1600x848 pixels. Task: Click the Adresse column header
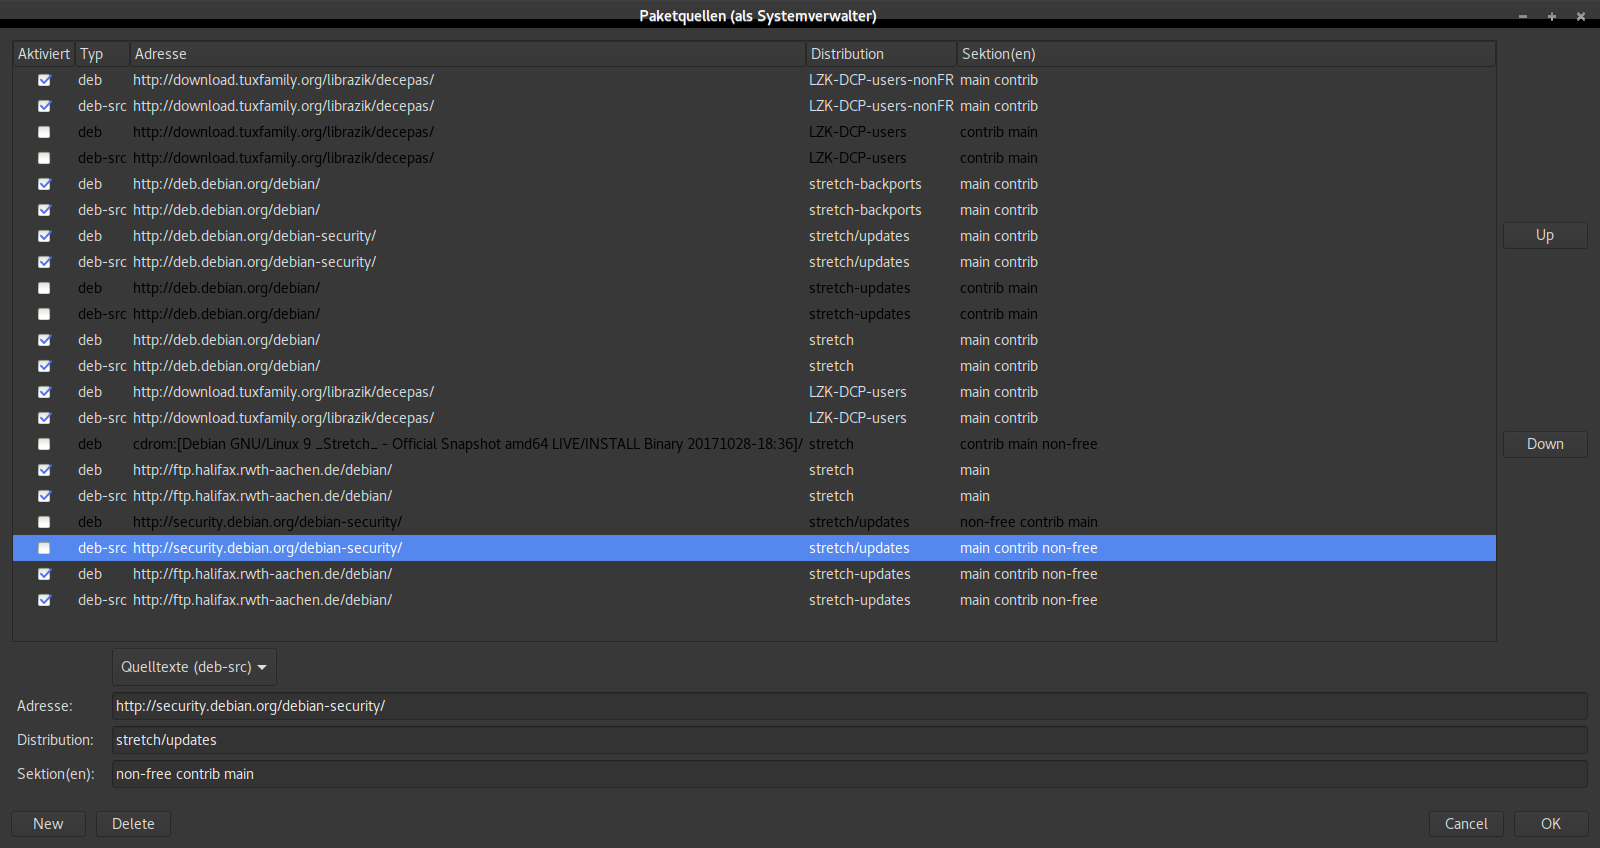468,54
